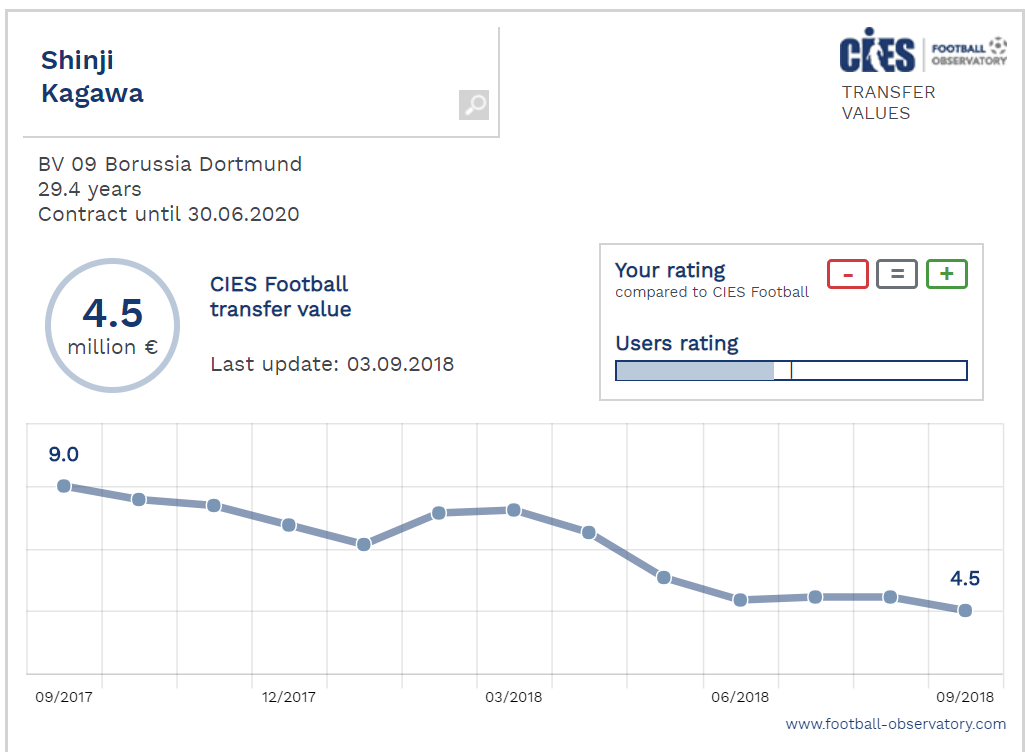
Task: Click the Last update date text
Action: [332, 364]
